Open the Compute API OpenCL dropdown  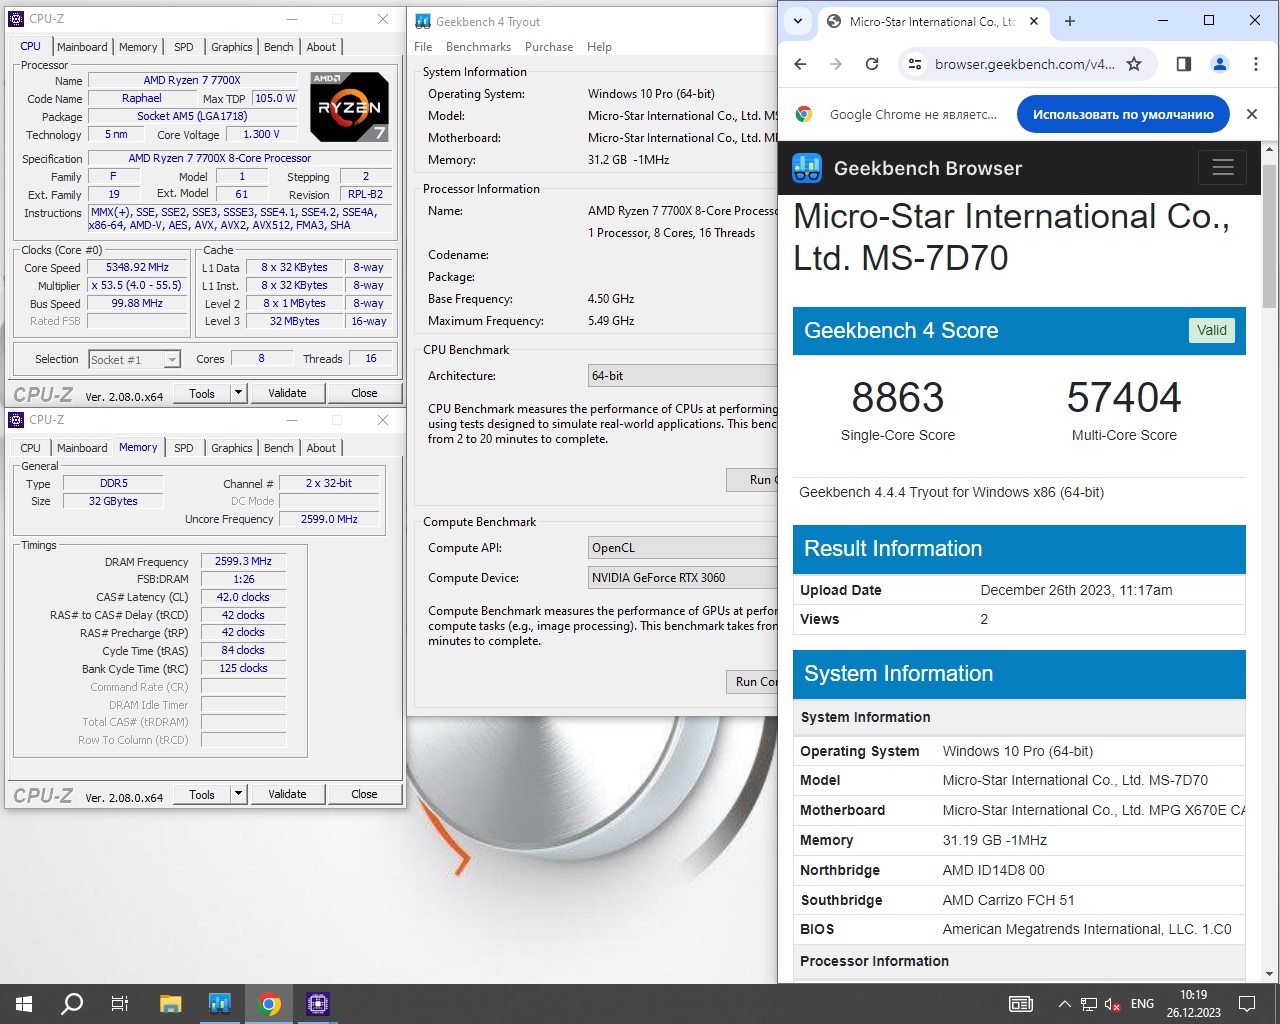point(683,548)
